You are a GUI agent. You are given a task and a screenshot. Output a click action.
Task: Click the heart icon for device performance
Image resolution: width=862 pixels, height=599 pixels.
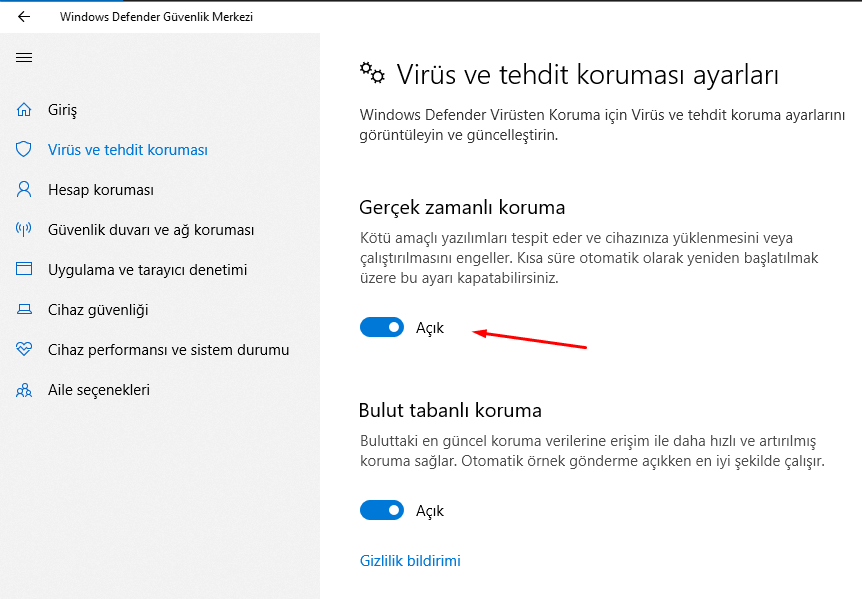pyautogui.click(x=24, y=349)
